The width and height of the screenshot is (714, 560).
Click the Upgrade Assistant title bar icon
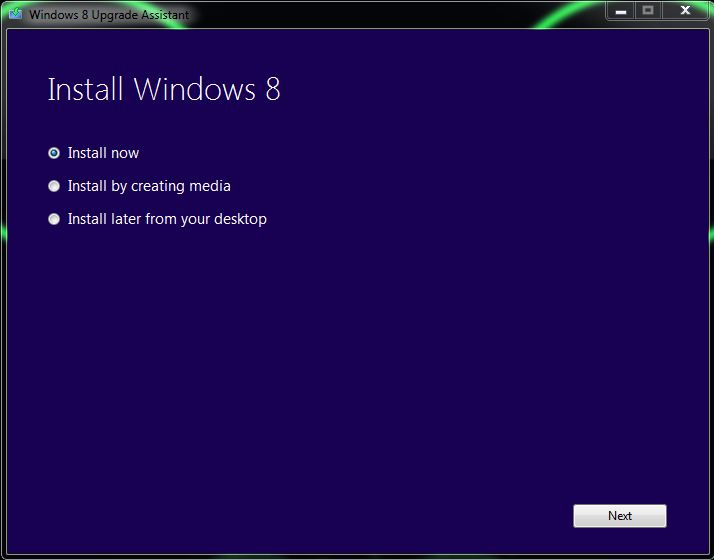click(16, 13)
